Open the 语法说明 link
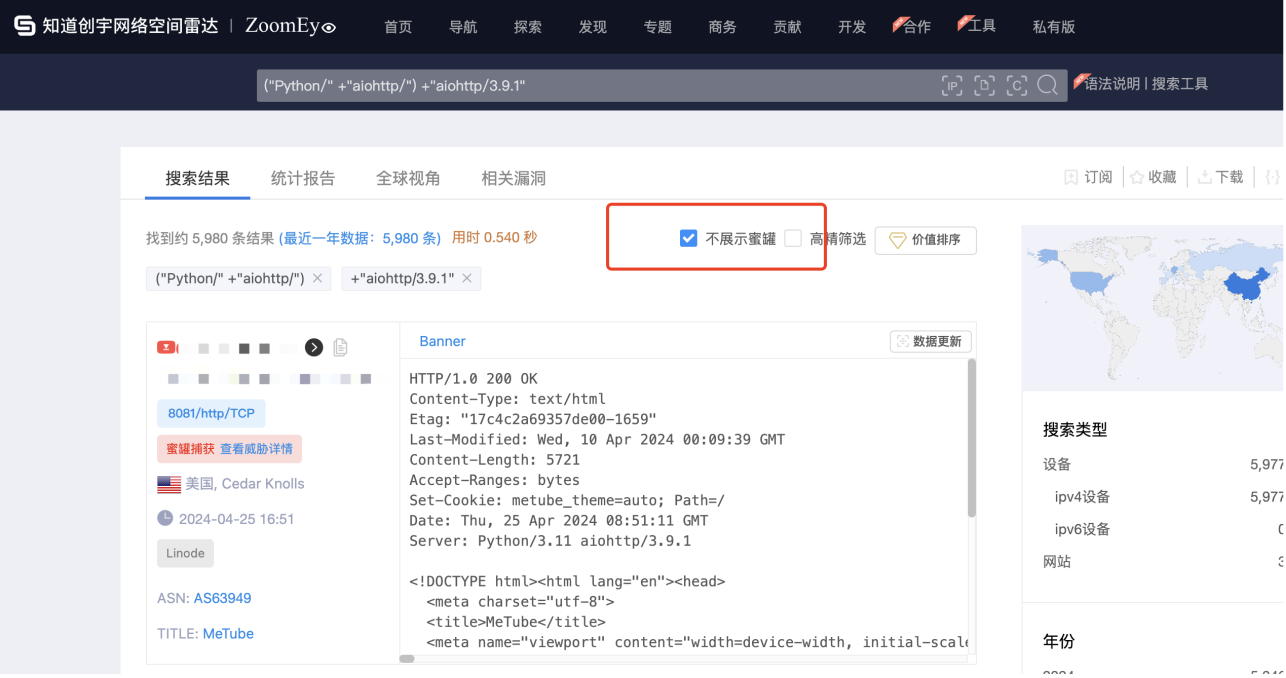1286x678 pixels. pyautogui.click(x=1112, y=84)
